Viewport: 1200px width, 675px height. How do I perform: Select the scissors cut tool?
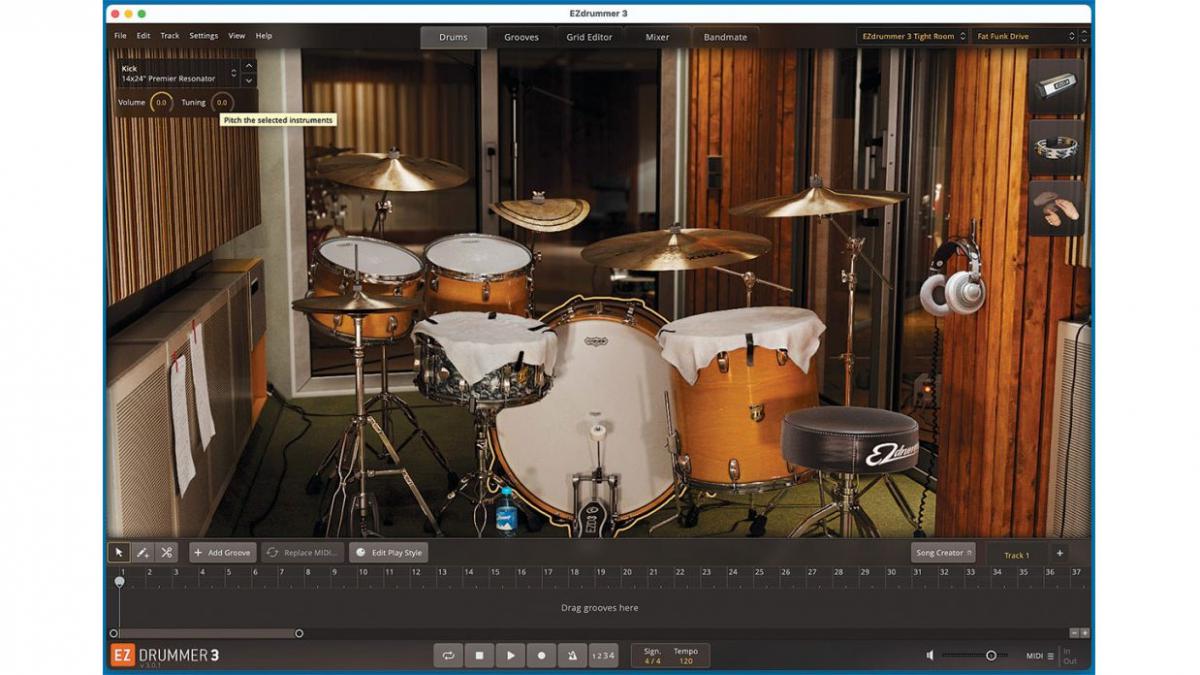167,552
